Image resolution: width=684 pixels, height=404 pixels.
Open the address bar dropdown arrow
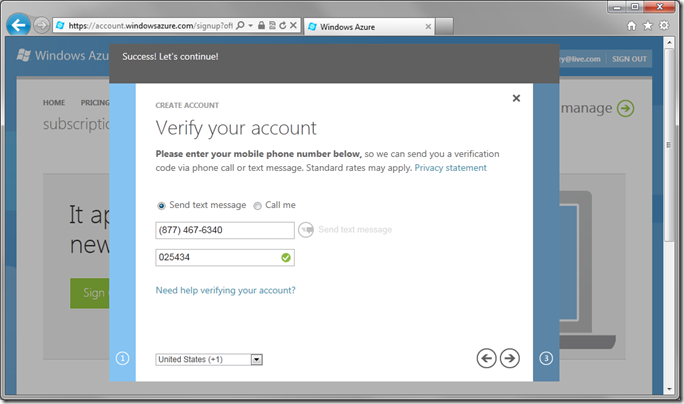pos(250,26)
